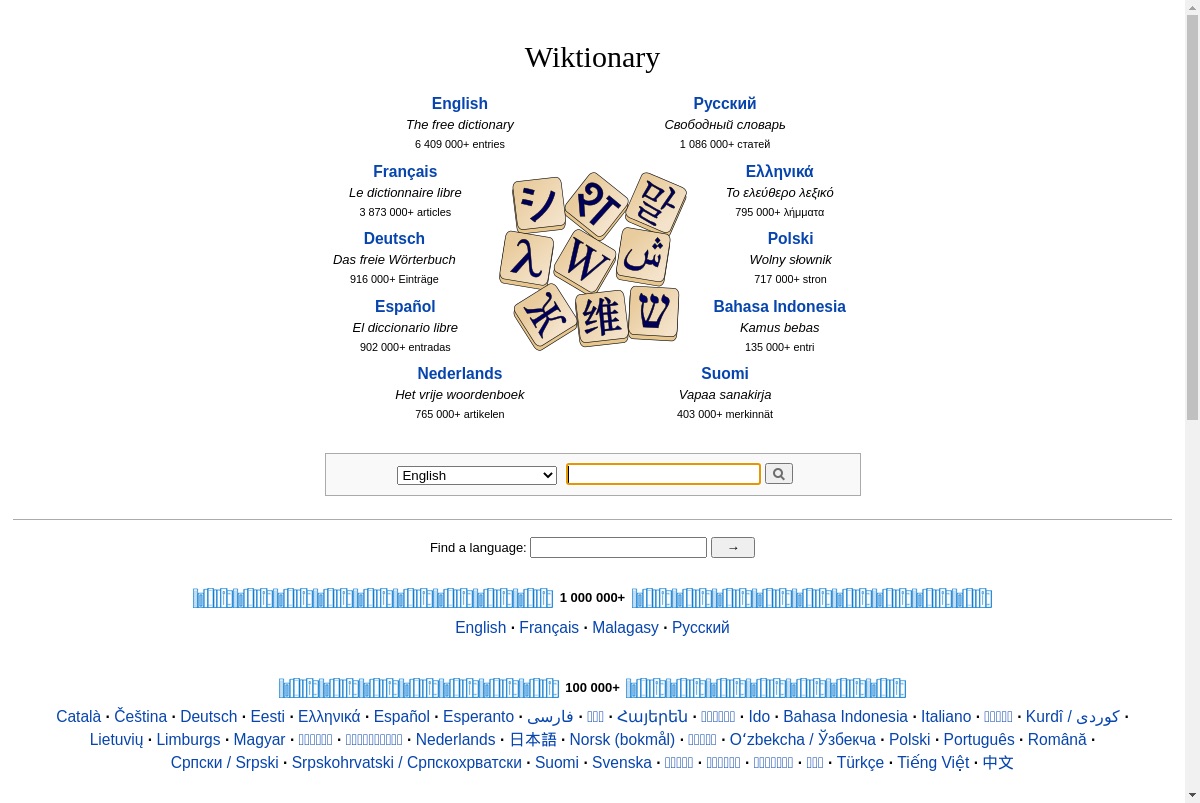
Task: Open the Русский Wiktionary link at top
Action: click(x=725, y=104)
